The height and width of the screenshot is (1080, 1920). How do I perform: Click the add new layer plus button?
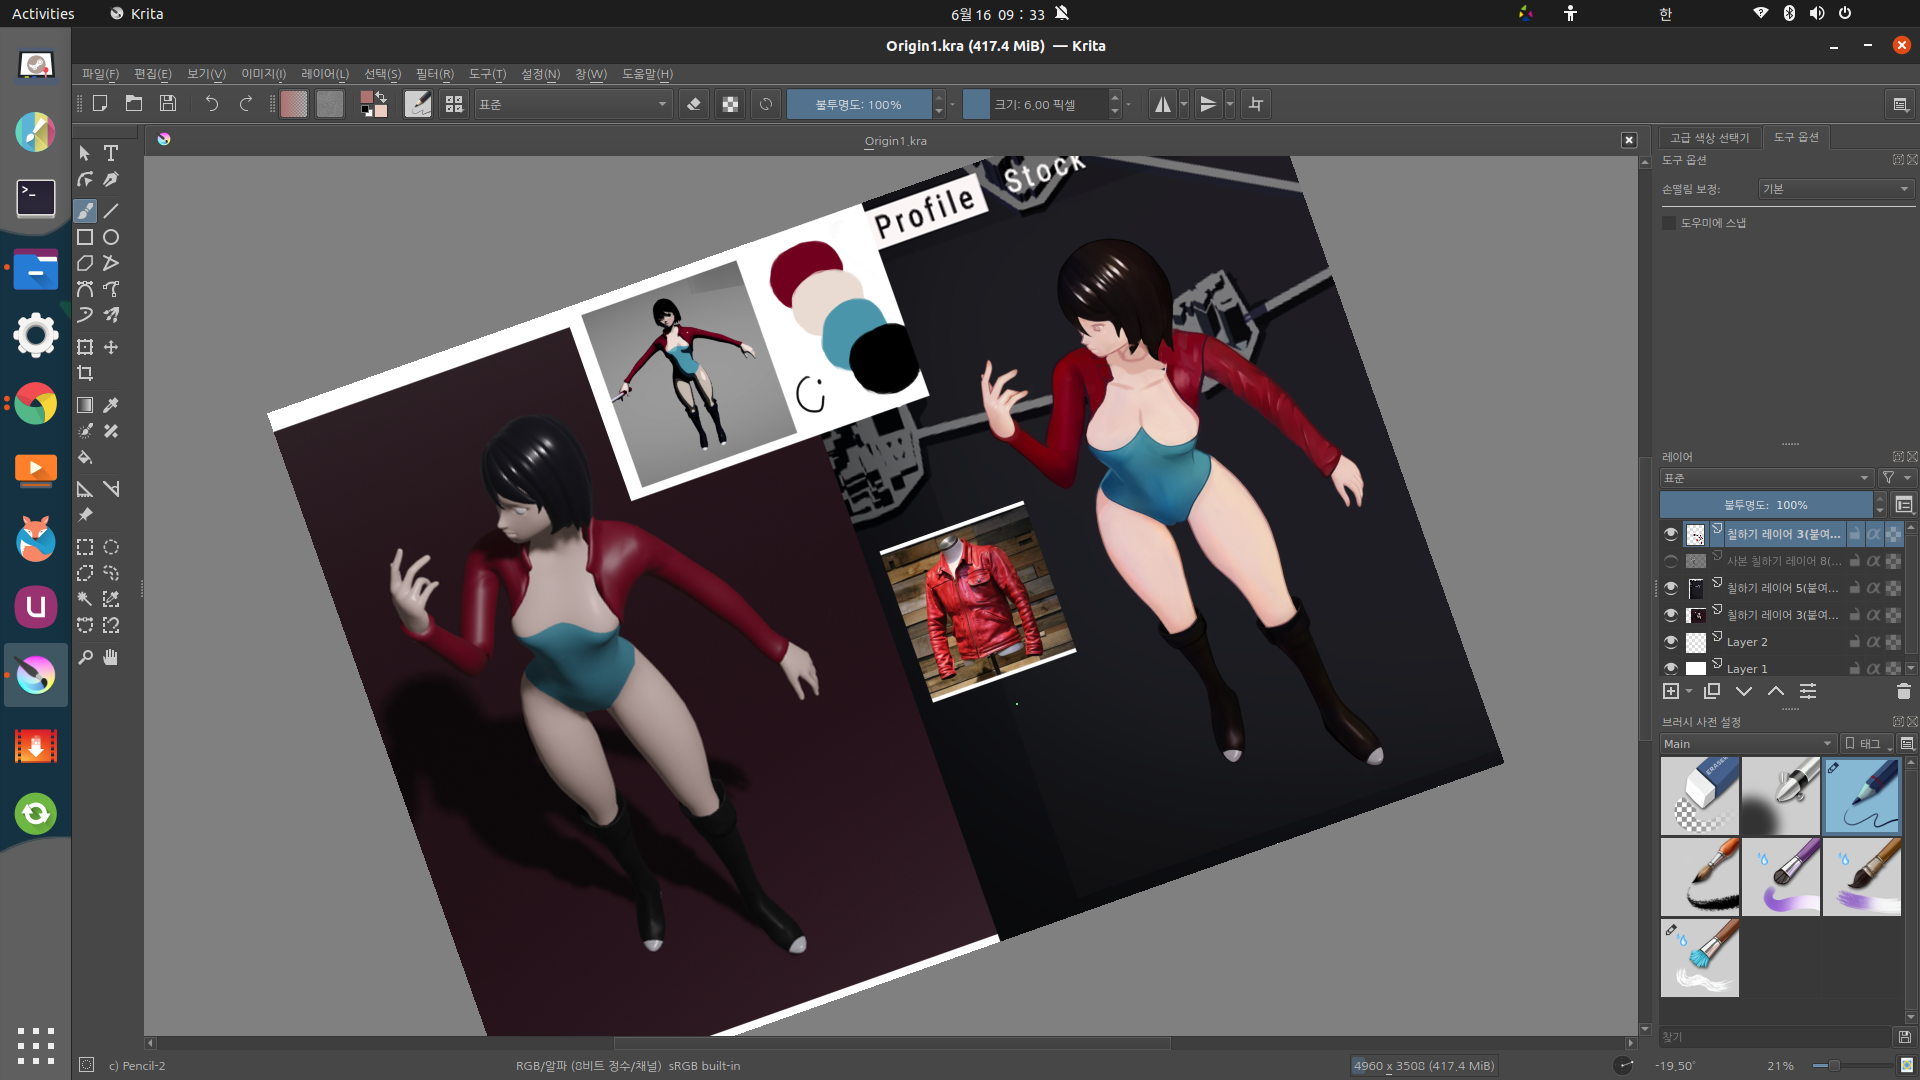pos(1670,692)
